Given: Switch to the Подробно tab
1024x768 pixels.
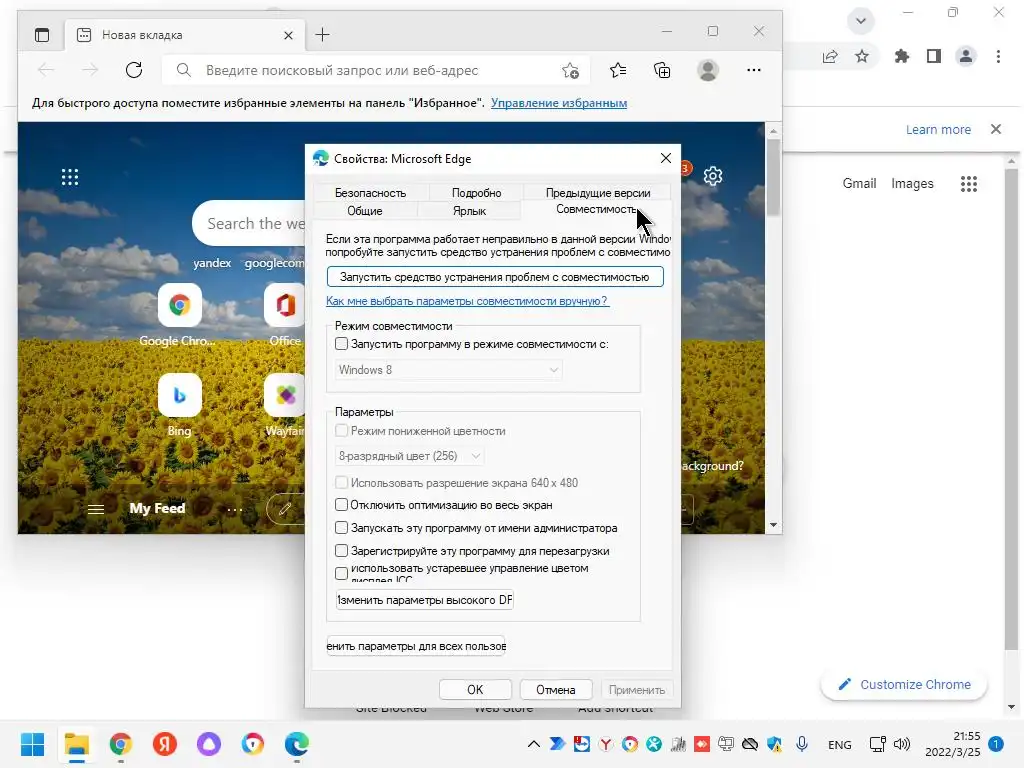Looking at the screenshot, I should (477, 193).
